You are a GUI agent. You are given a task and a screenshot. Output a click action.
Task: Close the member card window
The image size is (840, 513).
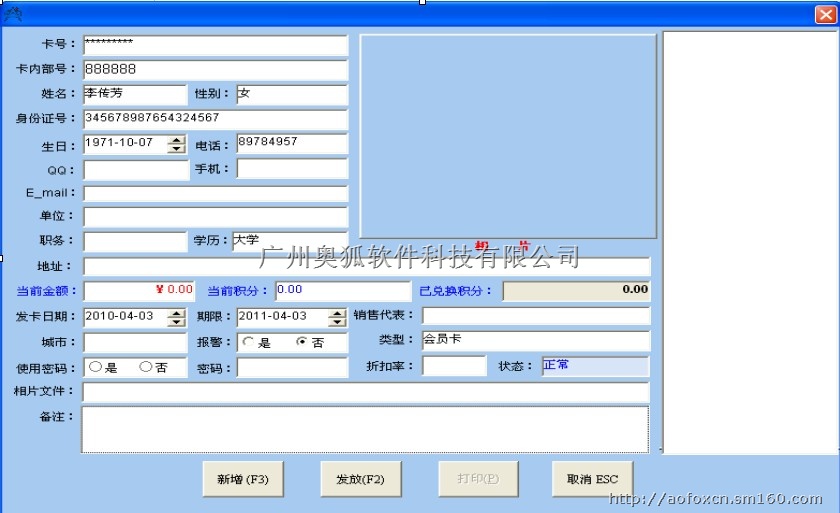point(825,14)
